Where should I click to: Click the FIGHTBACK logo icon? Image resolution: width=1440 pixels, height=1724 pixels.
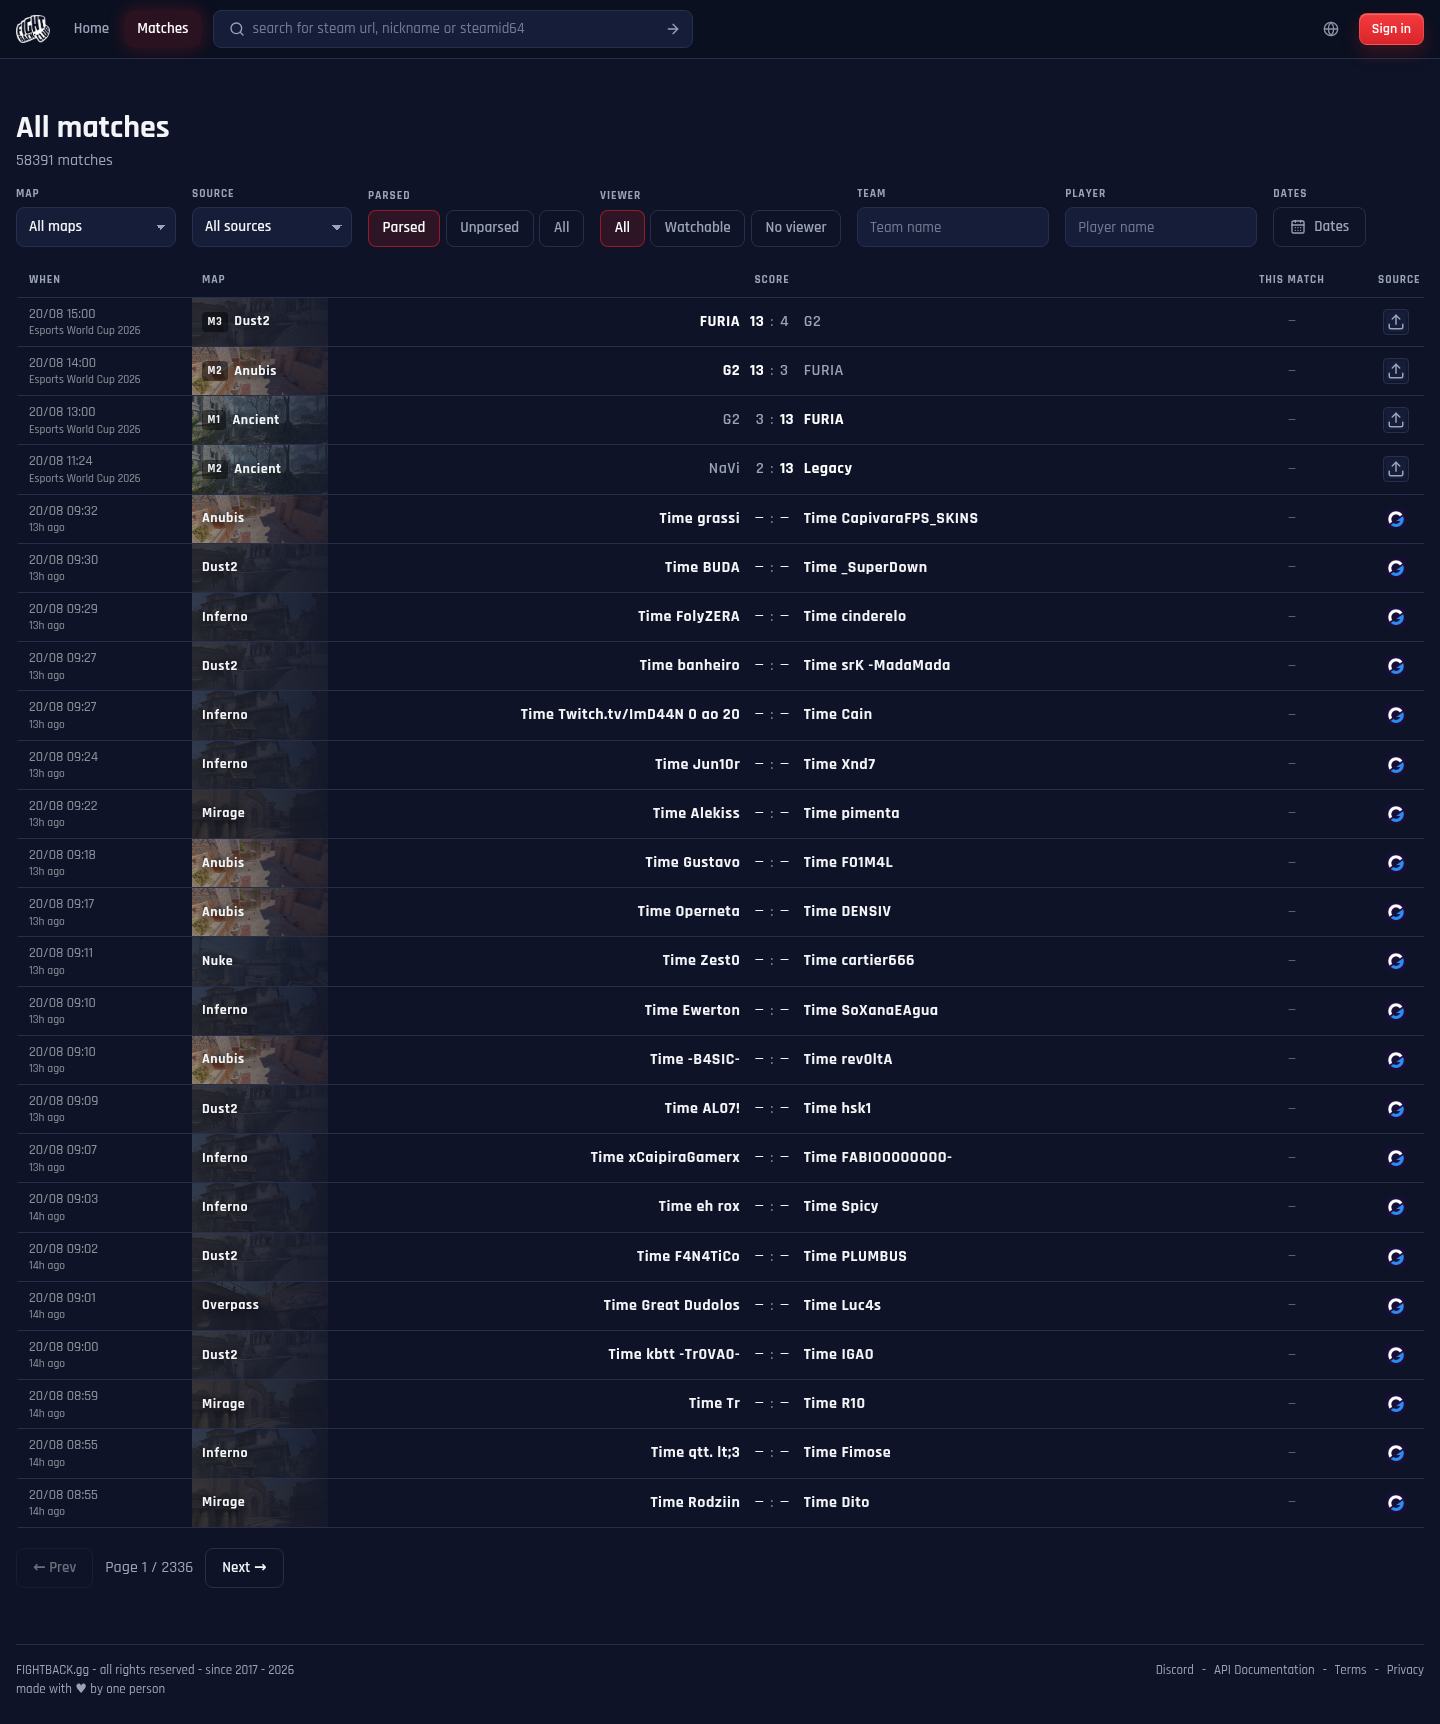[33, 29]
